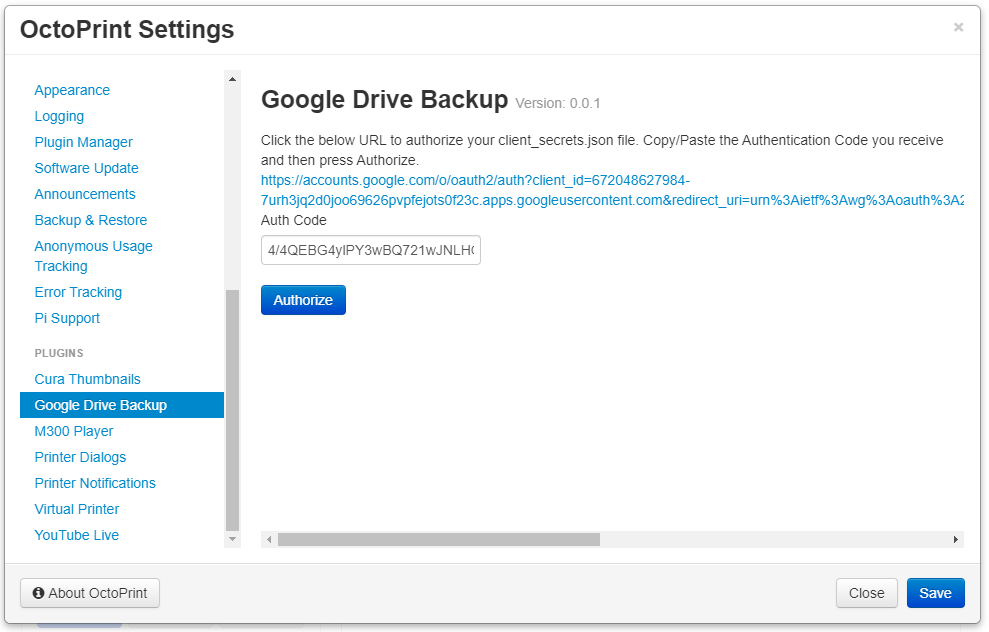
Task: Open the Appearance settings section
Action: click(72, 90)
